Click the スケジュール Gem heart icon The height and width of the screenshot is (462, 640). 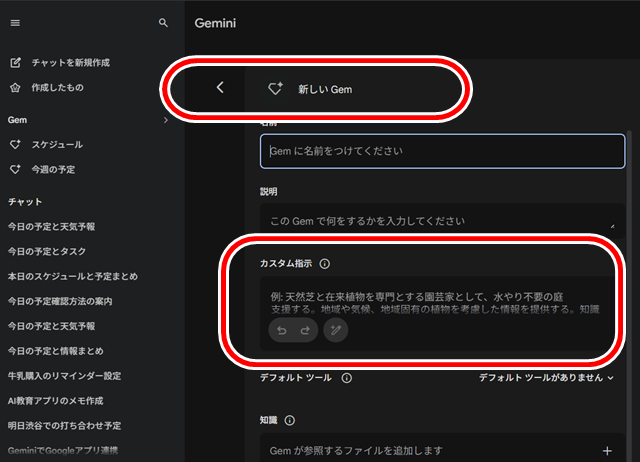tap(15, 144)
